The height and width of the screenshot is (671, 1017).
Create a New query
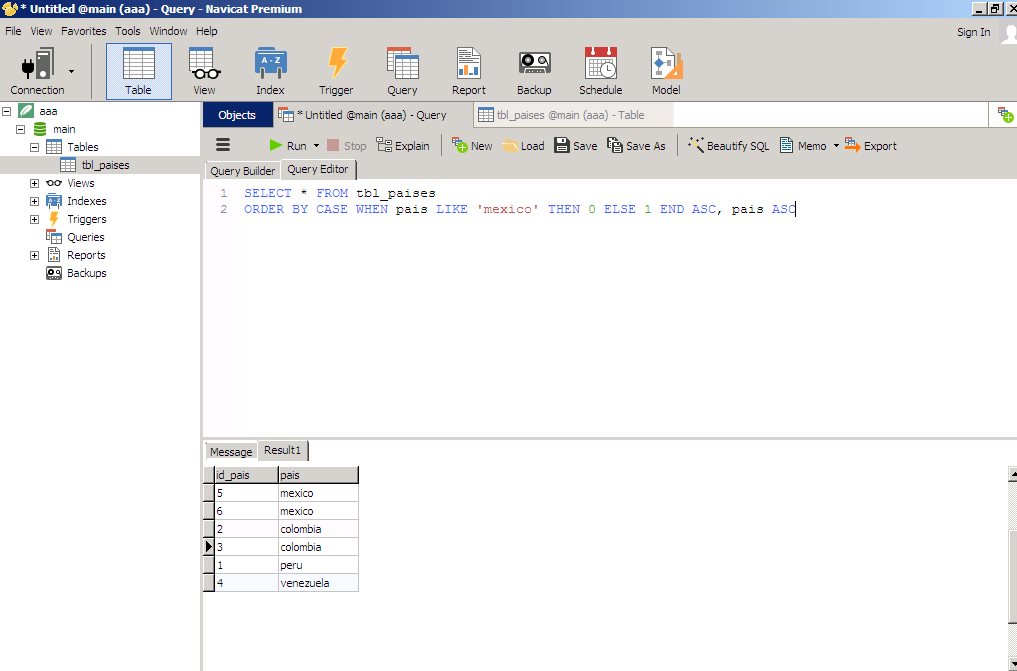click(472, 146)
